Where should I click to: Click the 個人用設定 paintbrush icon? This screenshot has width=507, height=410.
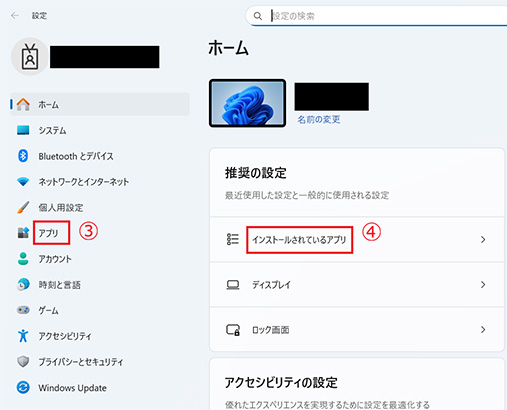[x=23, y=207]
